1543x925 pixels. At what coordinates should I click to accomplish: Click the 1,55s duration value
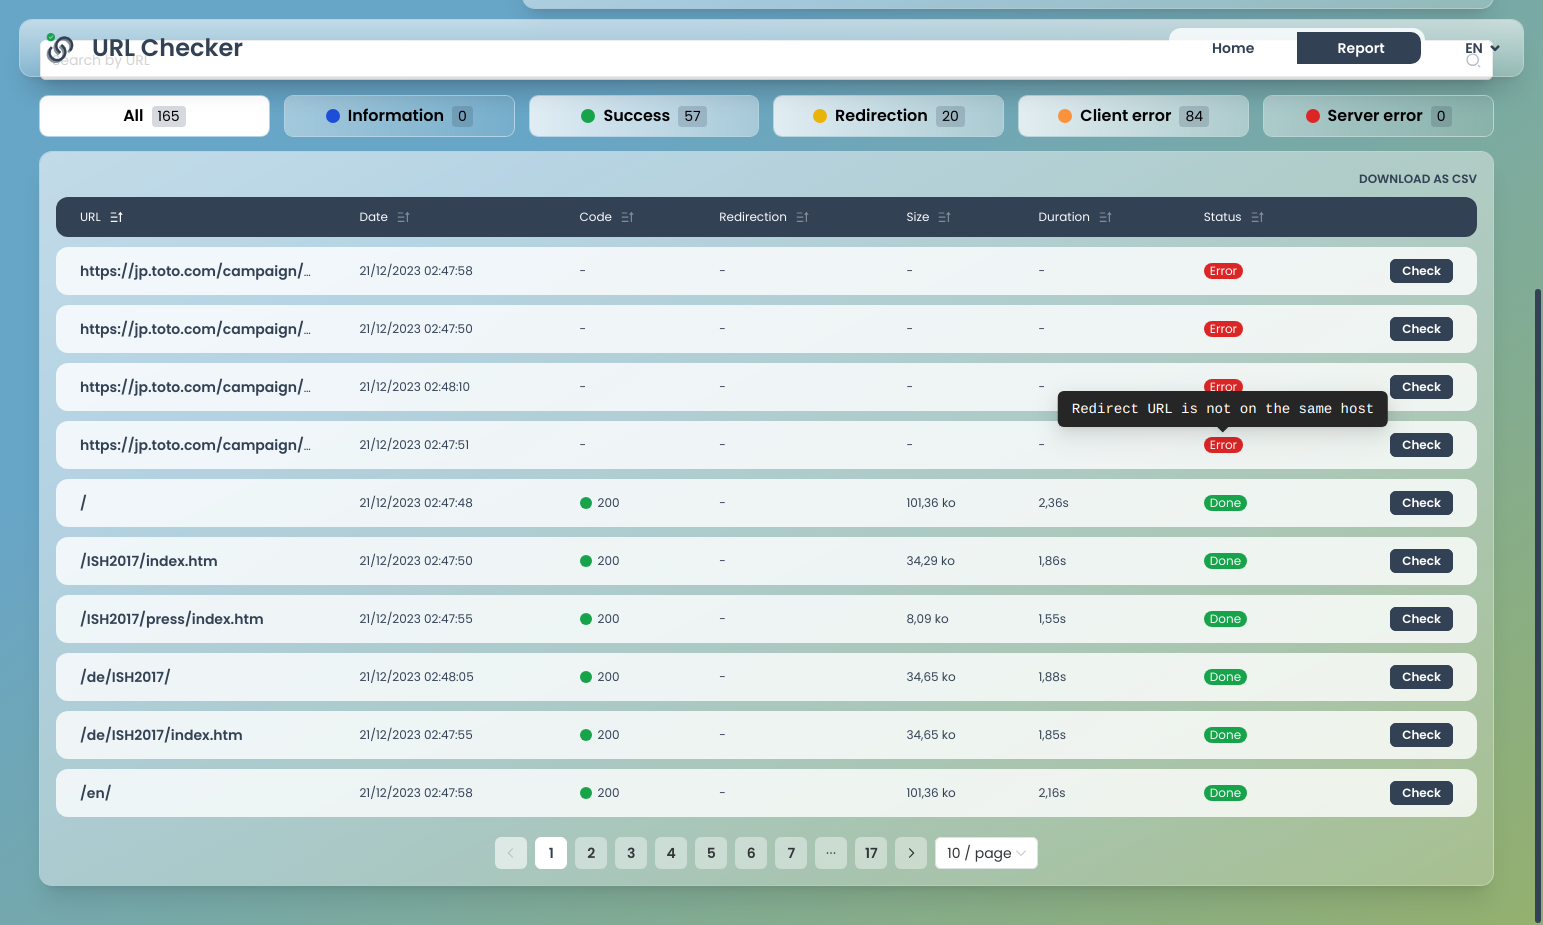click(1052, 619)
